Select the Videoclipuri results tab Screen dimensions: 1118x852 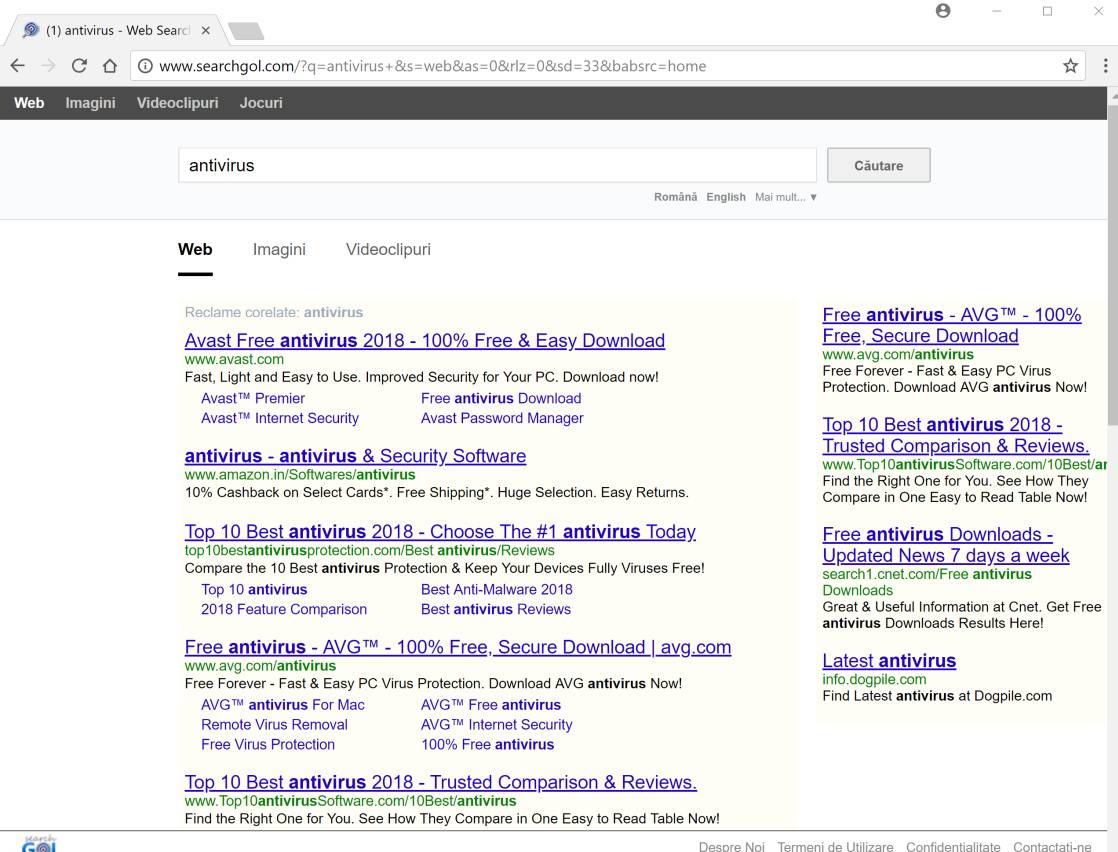388,250
